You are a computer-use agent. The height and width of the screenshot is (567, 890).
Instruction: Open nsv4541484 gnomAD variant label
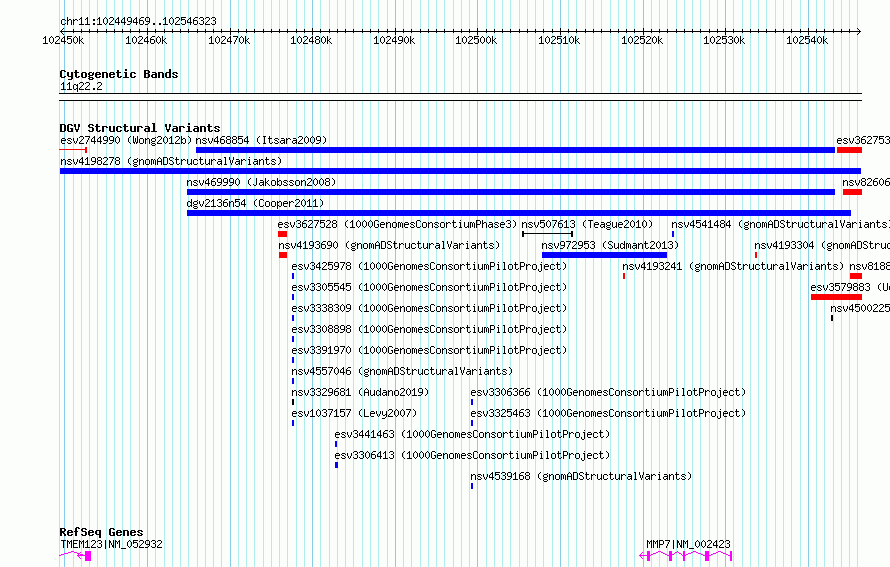click(780, 224)
